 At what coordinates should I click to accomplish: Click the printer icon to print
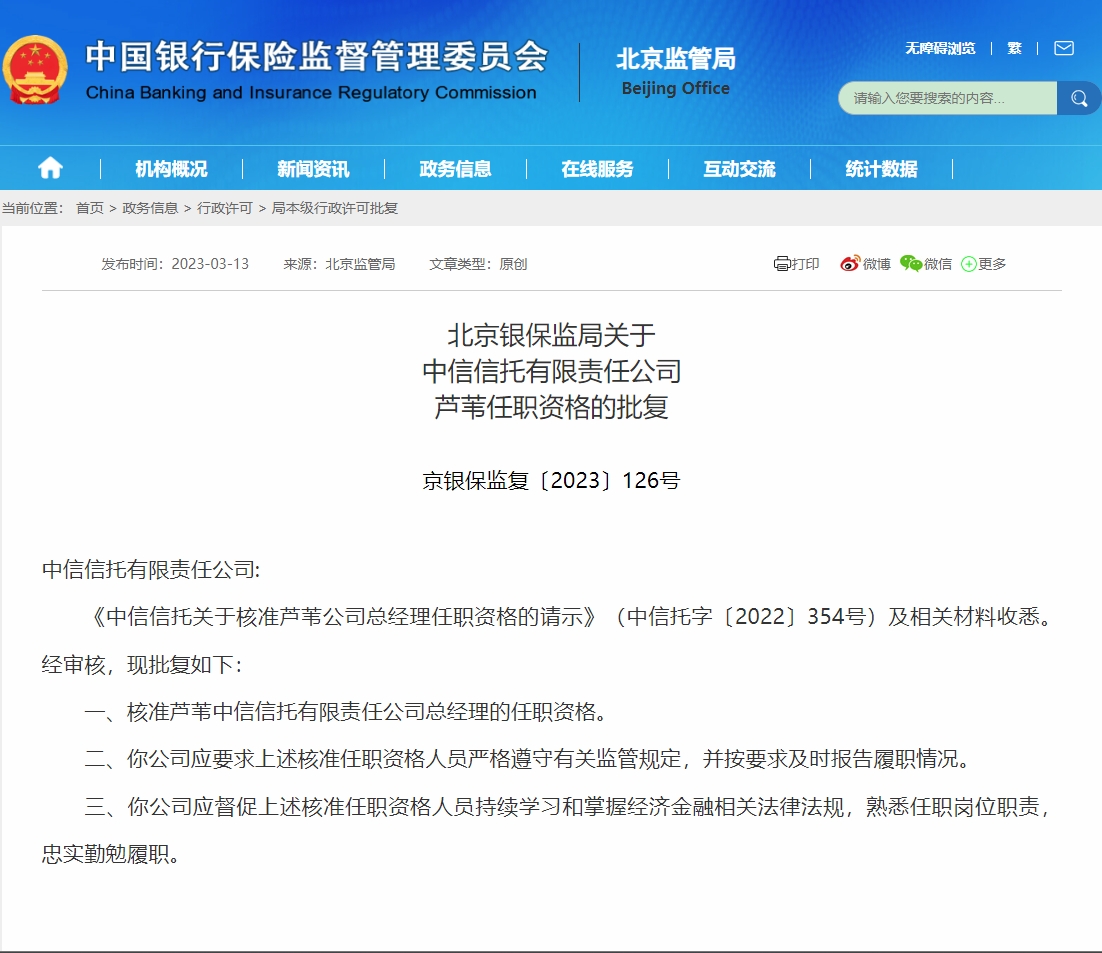(x=782, y=264)
